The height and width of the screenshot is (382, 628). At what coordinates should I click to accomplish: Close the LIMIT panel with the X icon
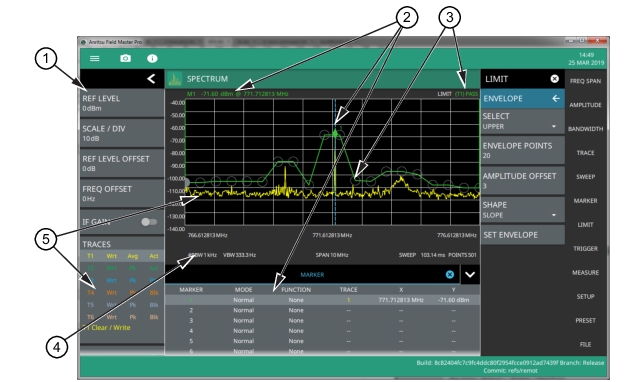point(554,79)
